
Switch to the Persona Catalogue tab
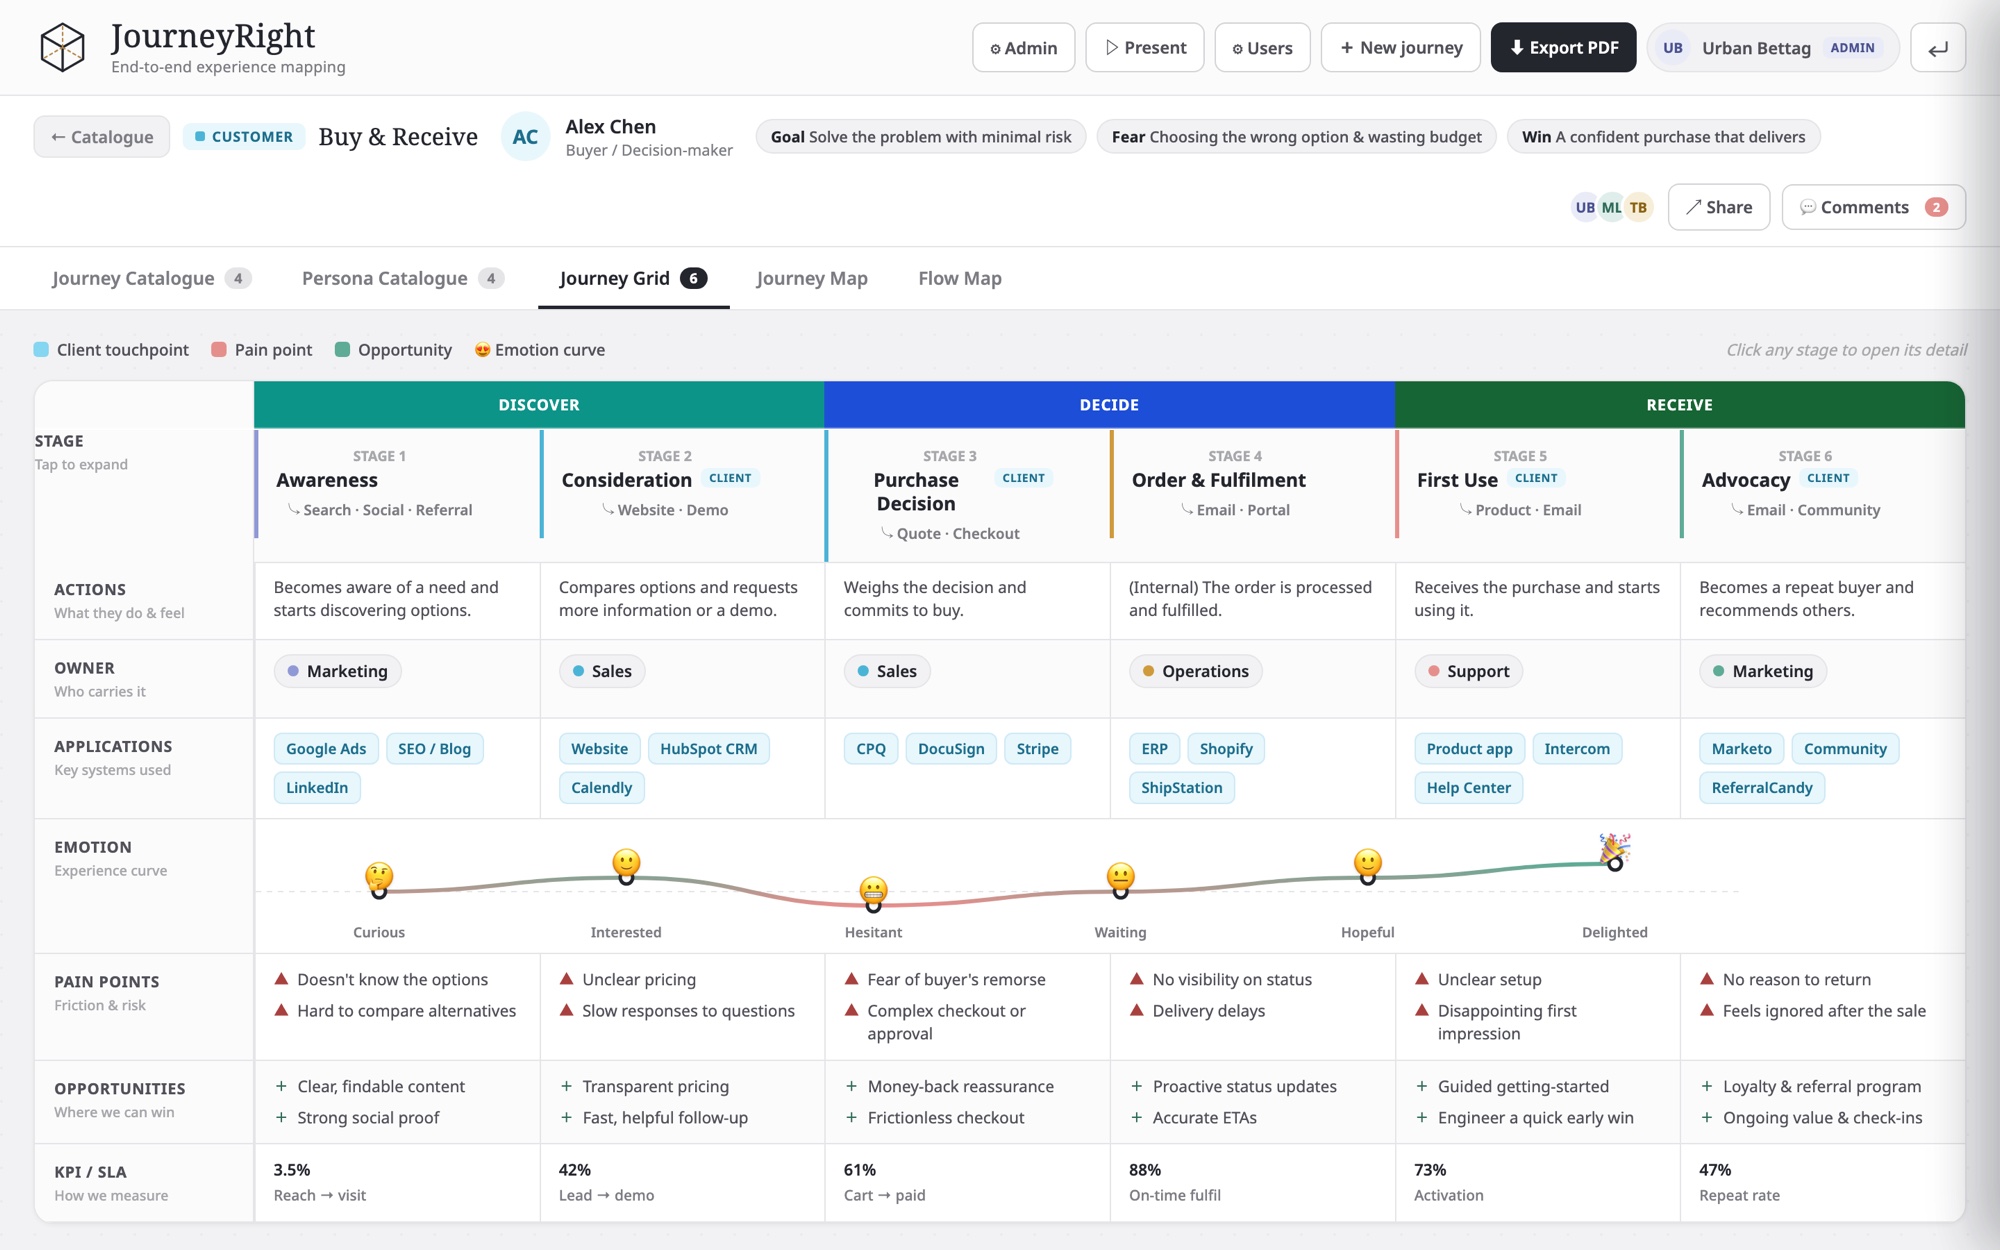pos(402,278)
